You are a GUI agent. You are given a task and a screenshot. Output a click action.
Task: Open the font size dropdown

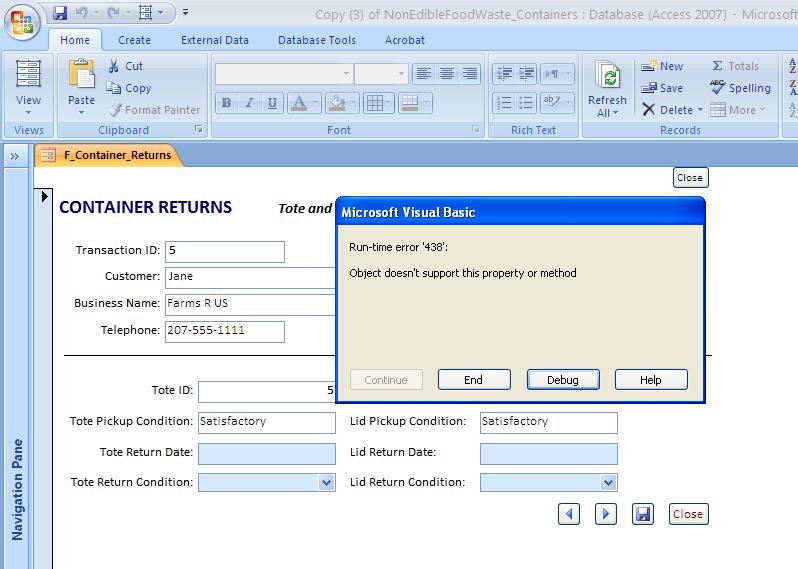coord(401,74)
